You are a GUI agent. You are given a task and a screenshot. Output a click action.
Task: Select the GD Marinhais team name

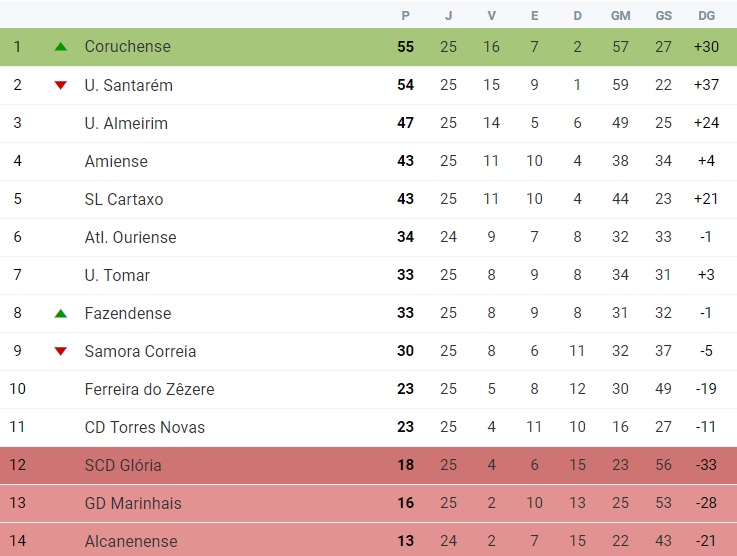[133, 503]
